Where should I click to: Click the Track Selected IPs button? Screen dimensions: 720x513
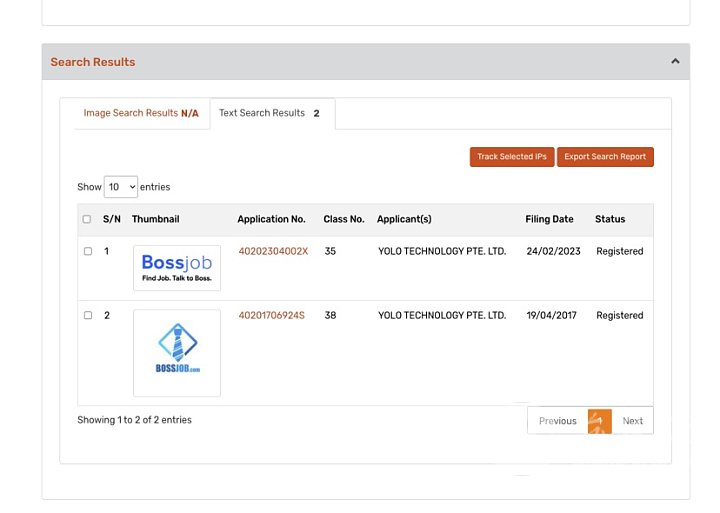tap(511, 157)
